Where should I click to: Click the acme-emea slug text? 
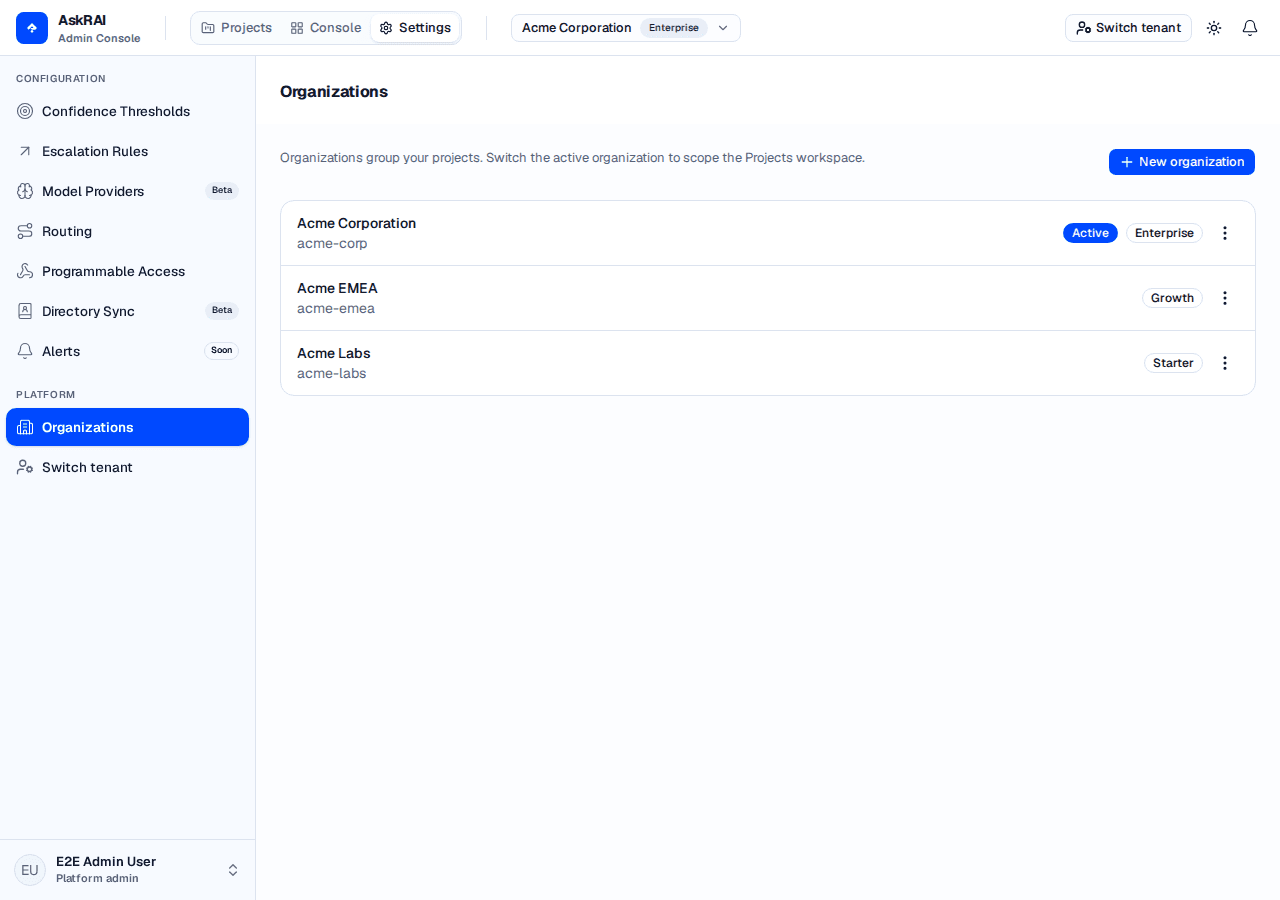click(336, 308)
